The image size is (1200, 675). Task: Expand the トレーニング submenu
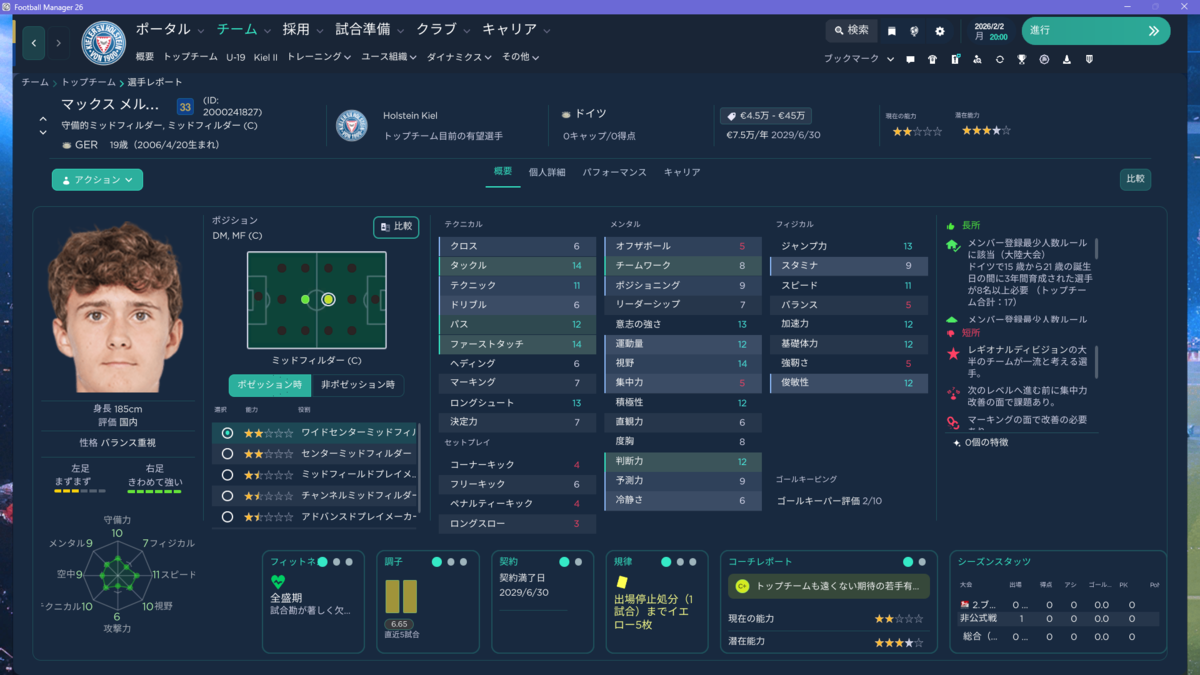click(x=319, y=57)
